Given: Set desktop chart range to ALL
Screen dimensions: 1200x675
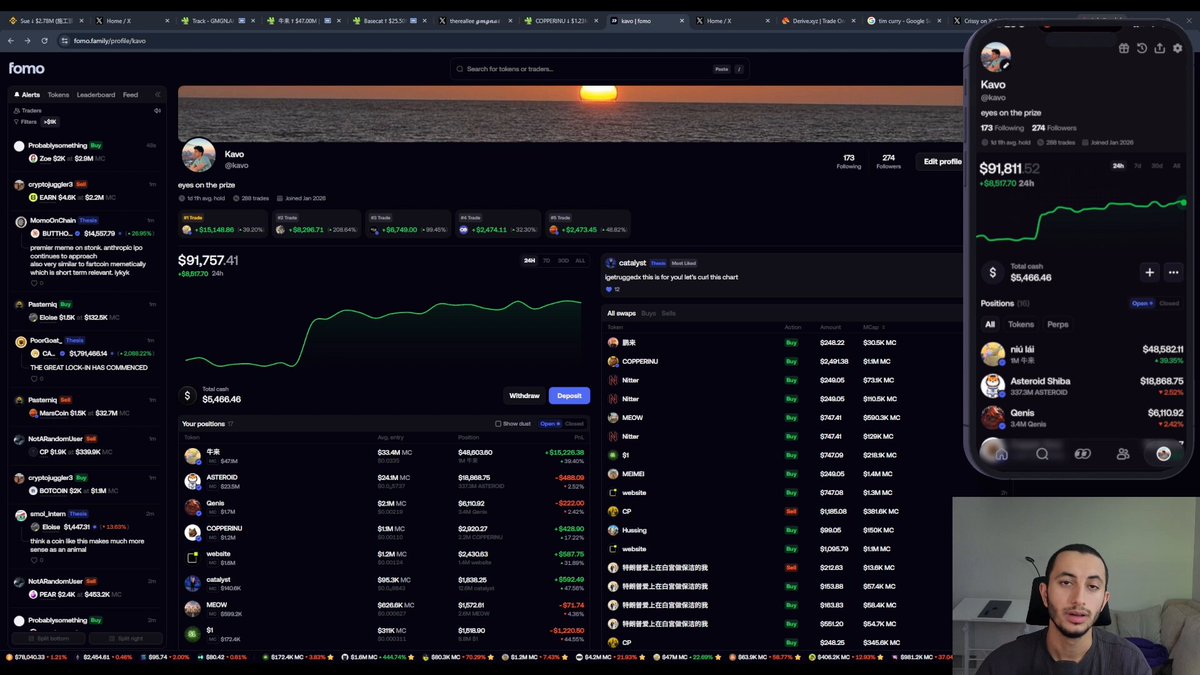Looking at the screenshot, I should pyautogui.click(x=580, y=261).
